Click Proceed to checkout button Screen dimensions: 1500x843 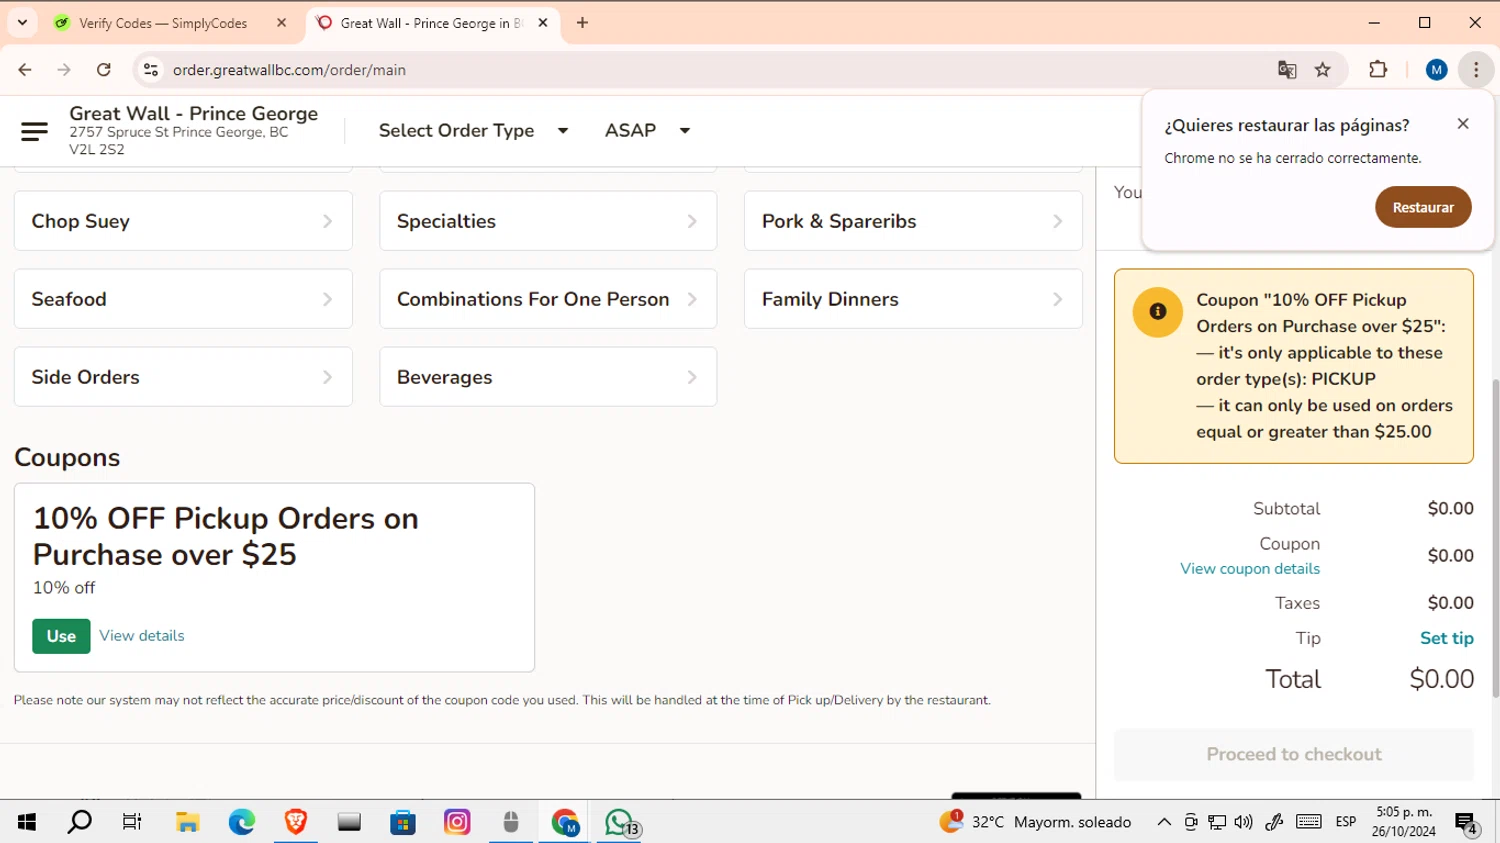pyautogui.click(x=1294, y=754)
